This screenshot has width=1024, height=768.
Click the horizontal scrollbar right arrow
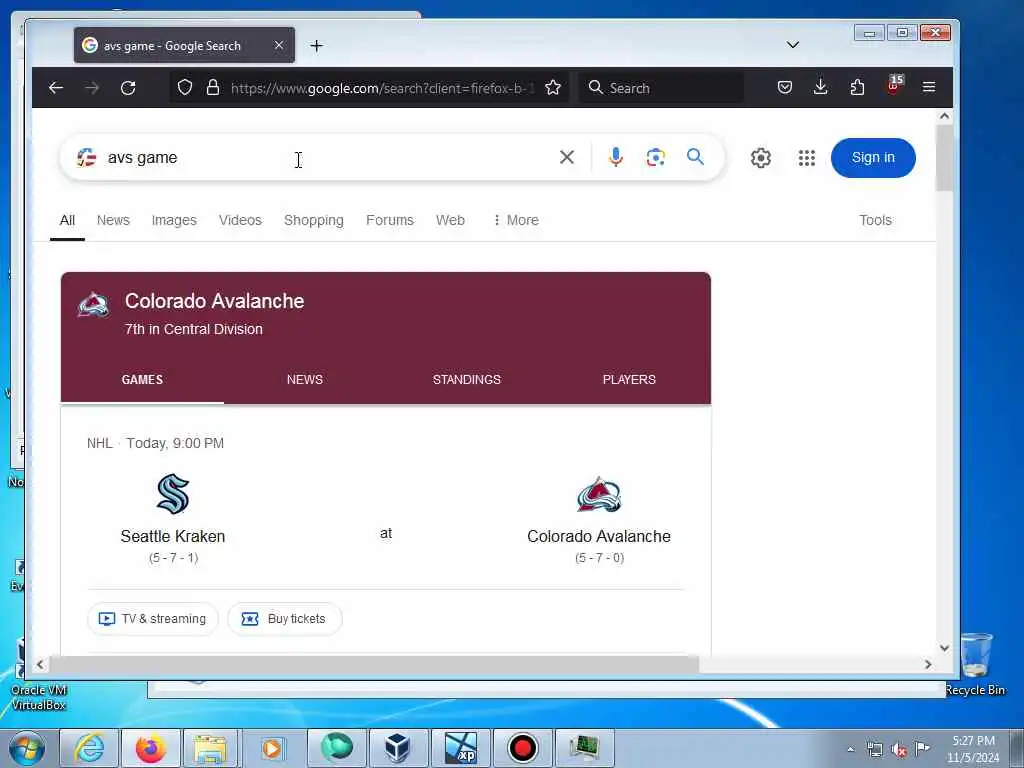(928, 664)
